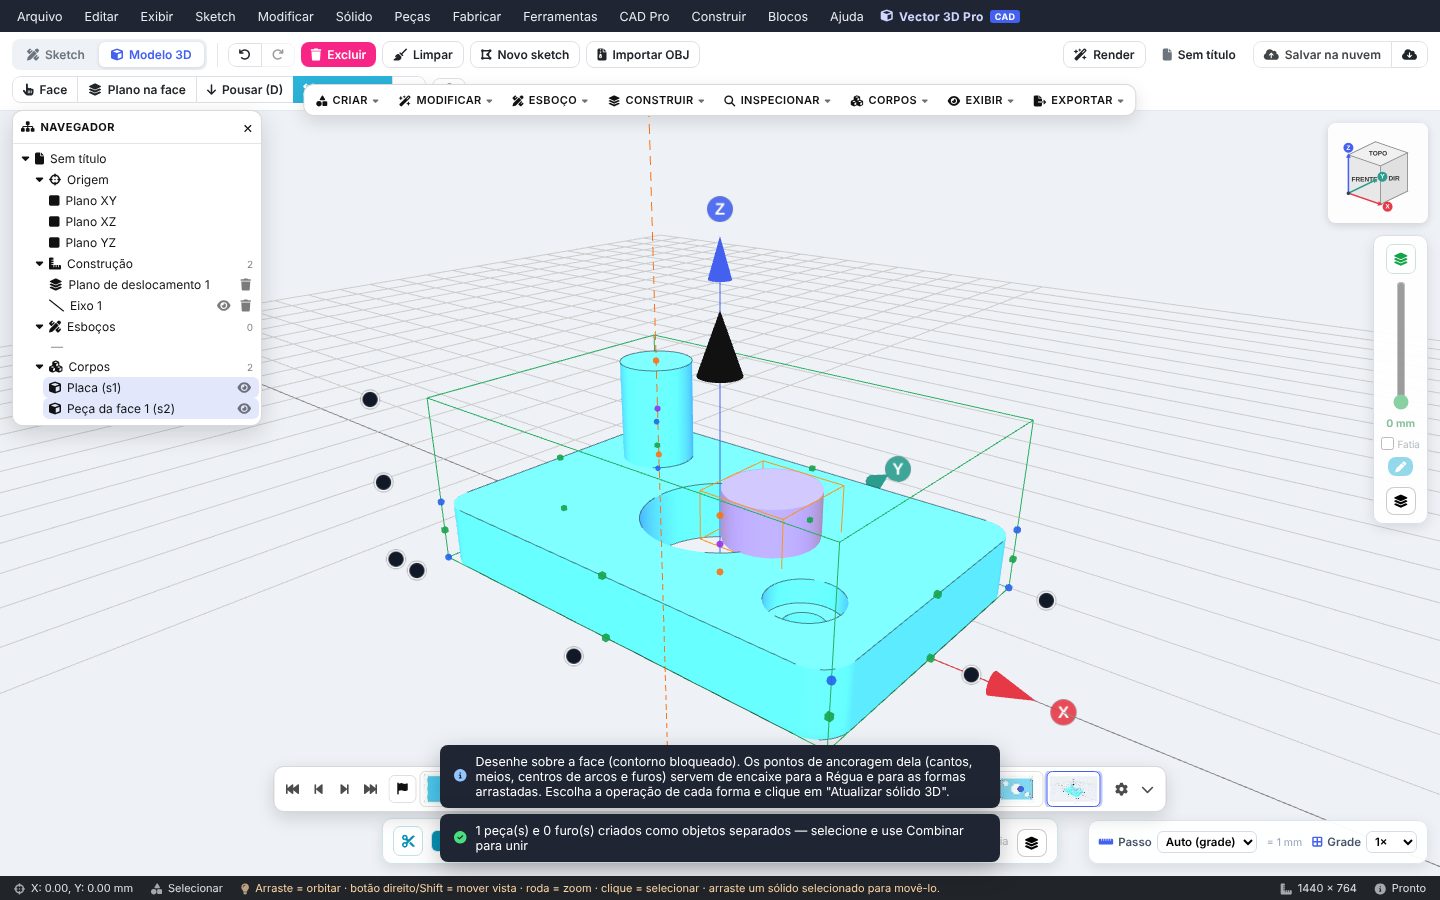1440x900 pixels.
Task: Step back one timeline feature
Action: click(318, 789)
